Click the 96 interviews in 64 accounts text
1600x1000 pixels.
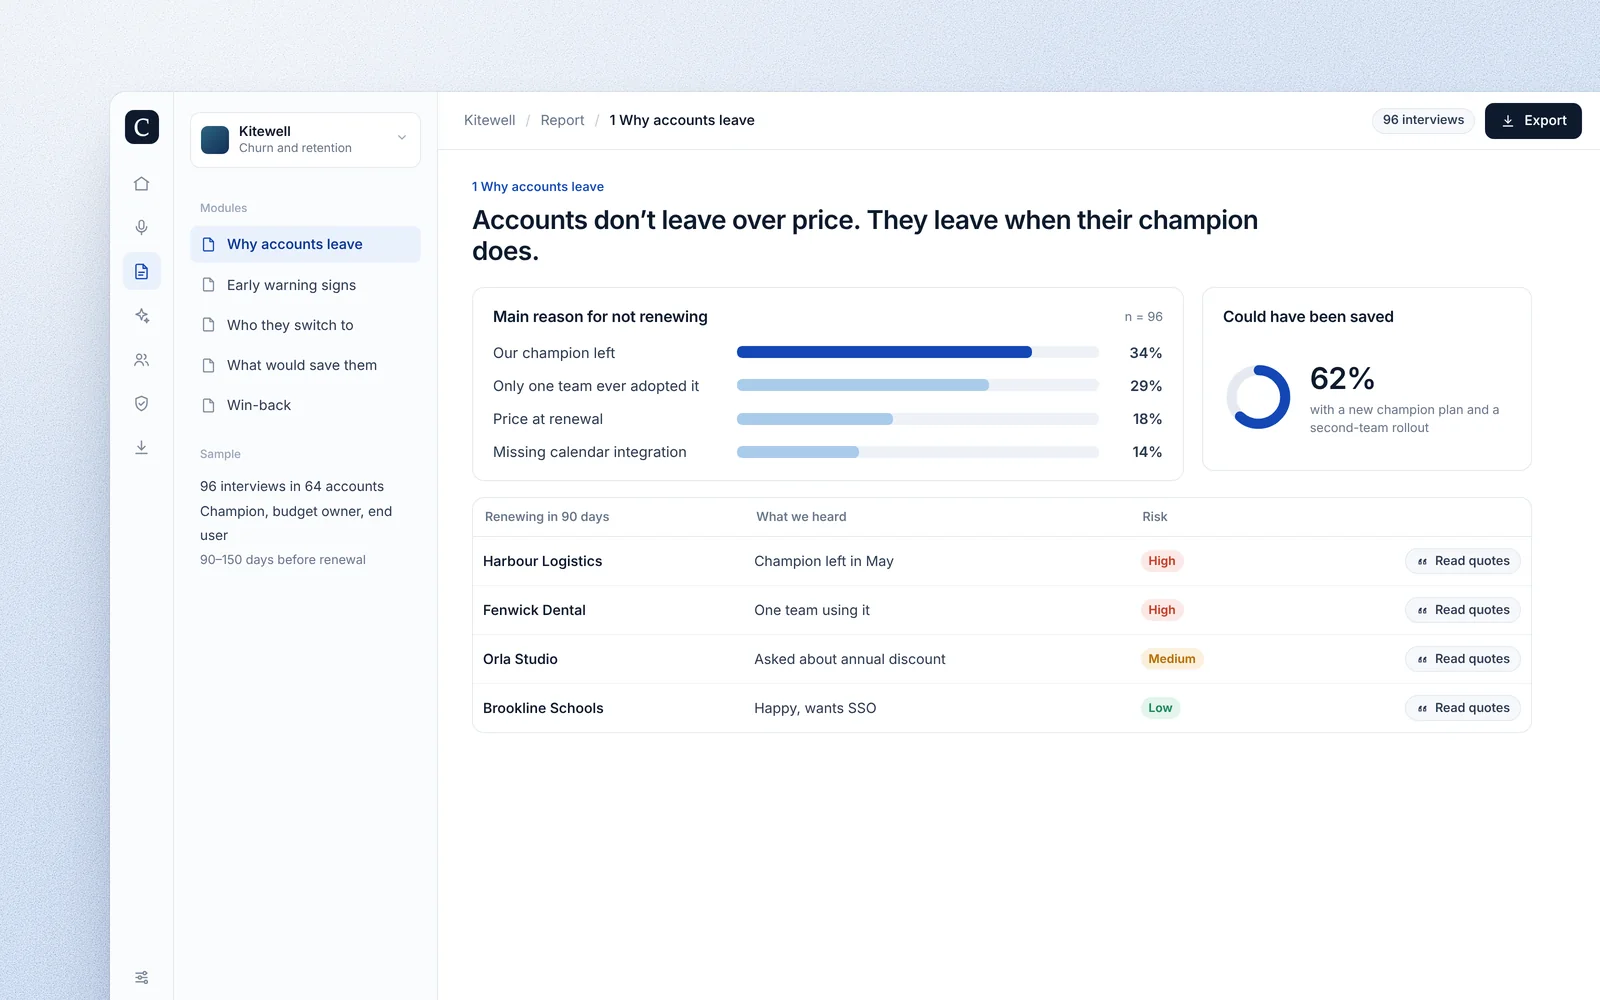(x=292, y=486)
